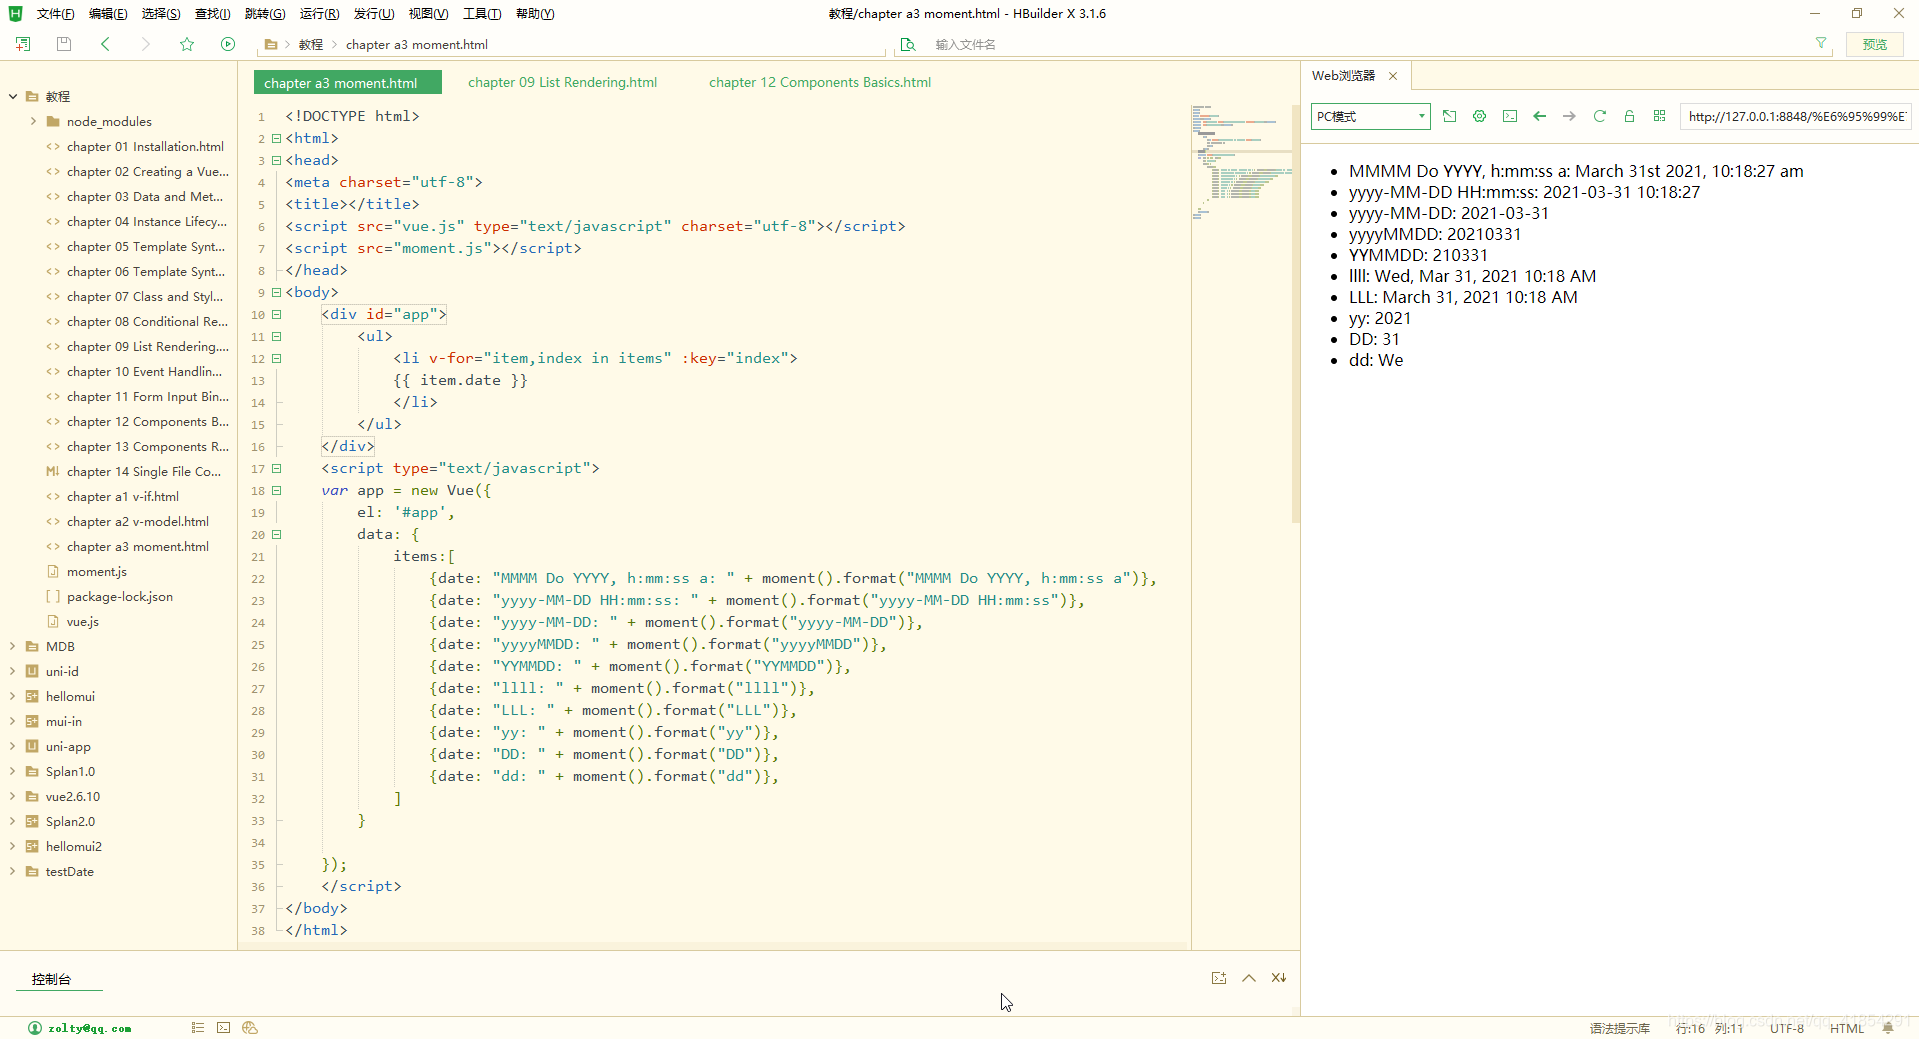The image size is (1919, 1039).
Task: Click the browser URL address field
Action: pyautogui.click(x=1796, y=116)
